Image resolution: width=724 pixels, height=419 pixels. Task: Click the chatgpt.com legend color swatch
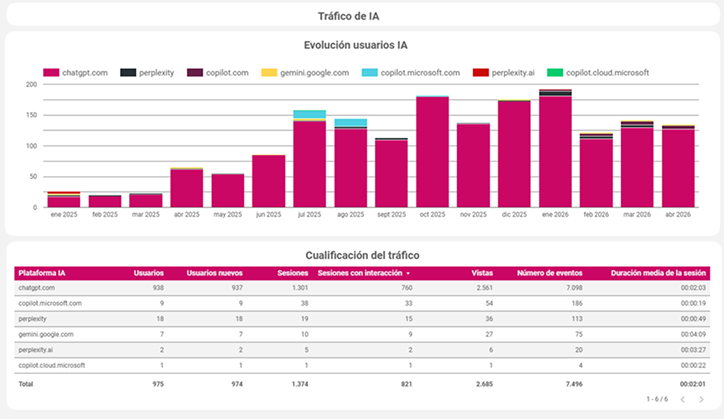pos(51,73)
